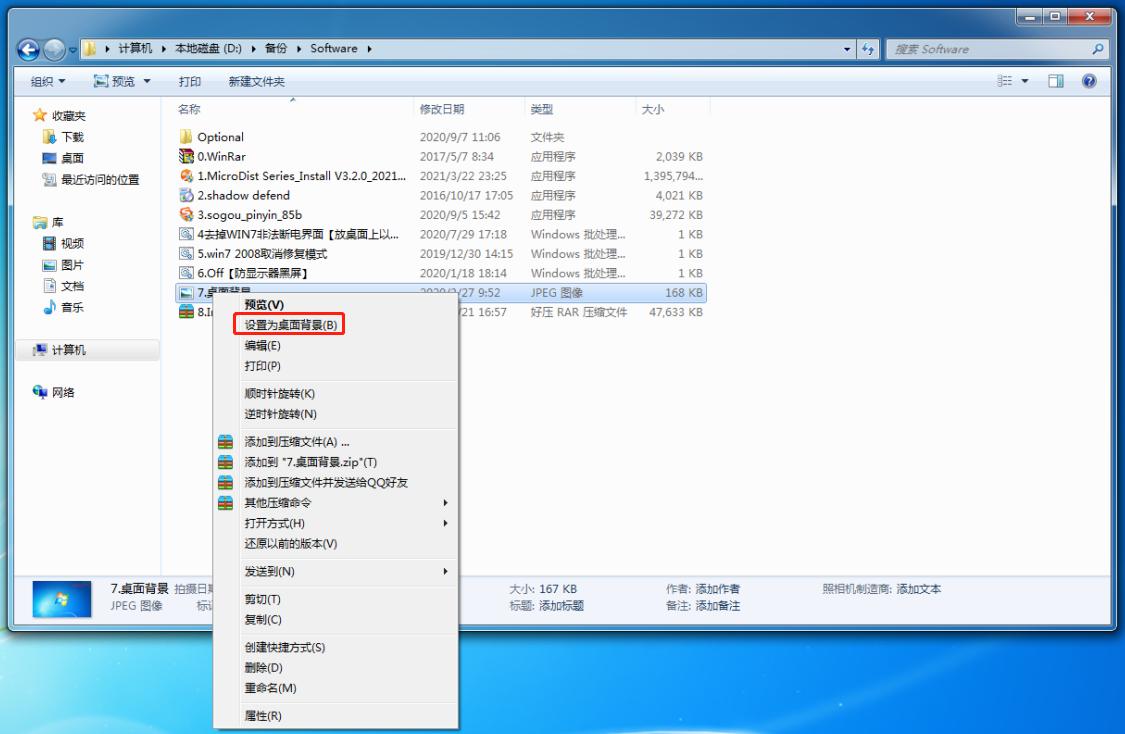Select 属性(R) in the context menu
Image resolution: width=1125 pixels, height=734 pixels.
click(x=263, y=716)
